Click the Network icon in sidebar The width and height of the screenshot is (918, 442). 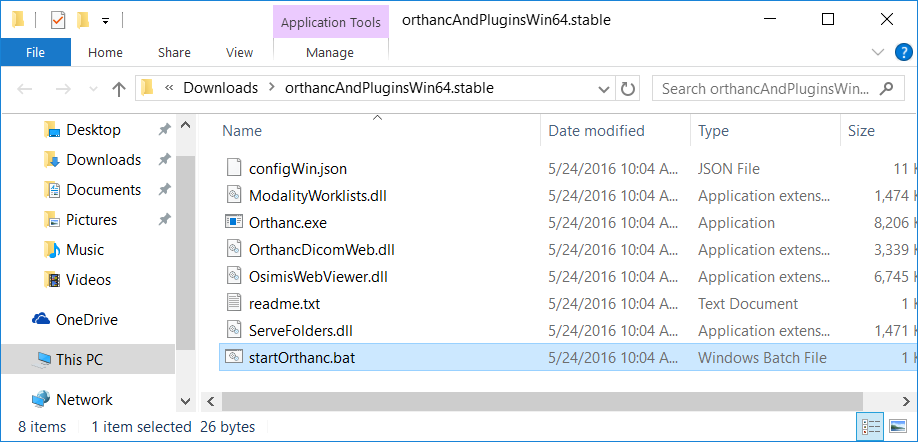[41, 399]
